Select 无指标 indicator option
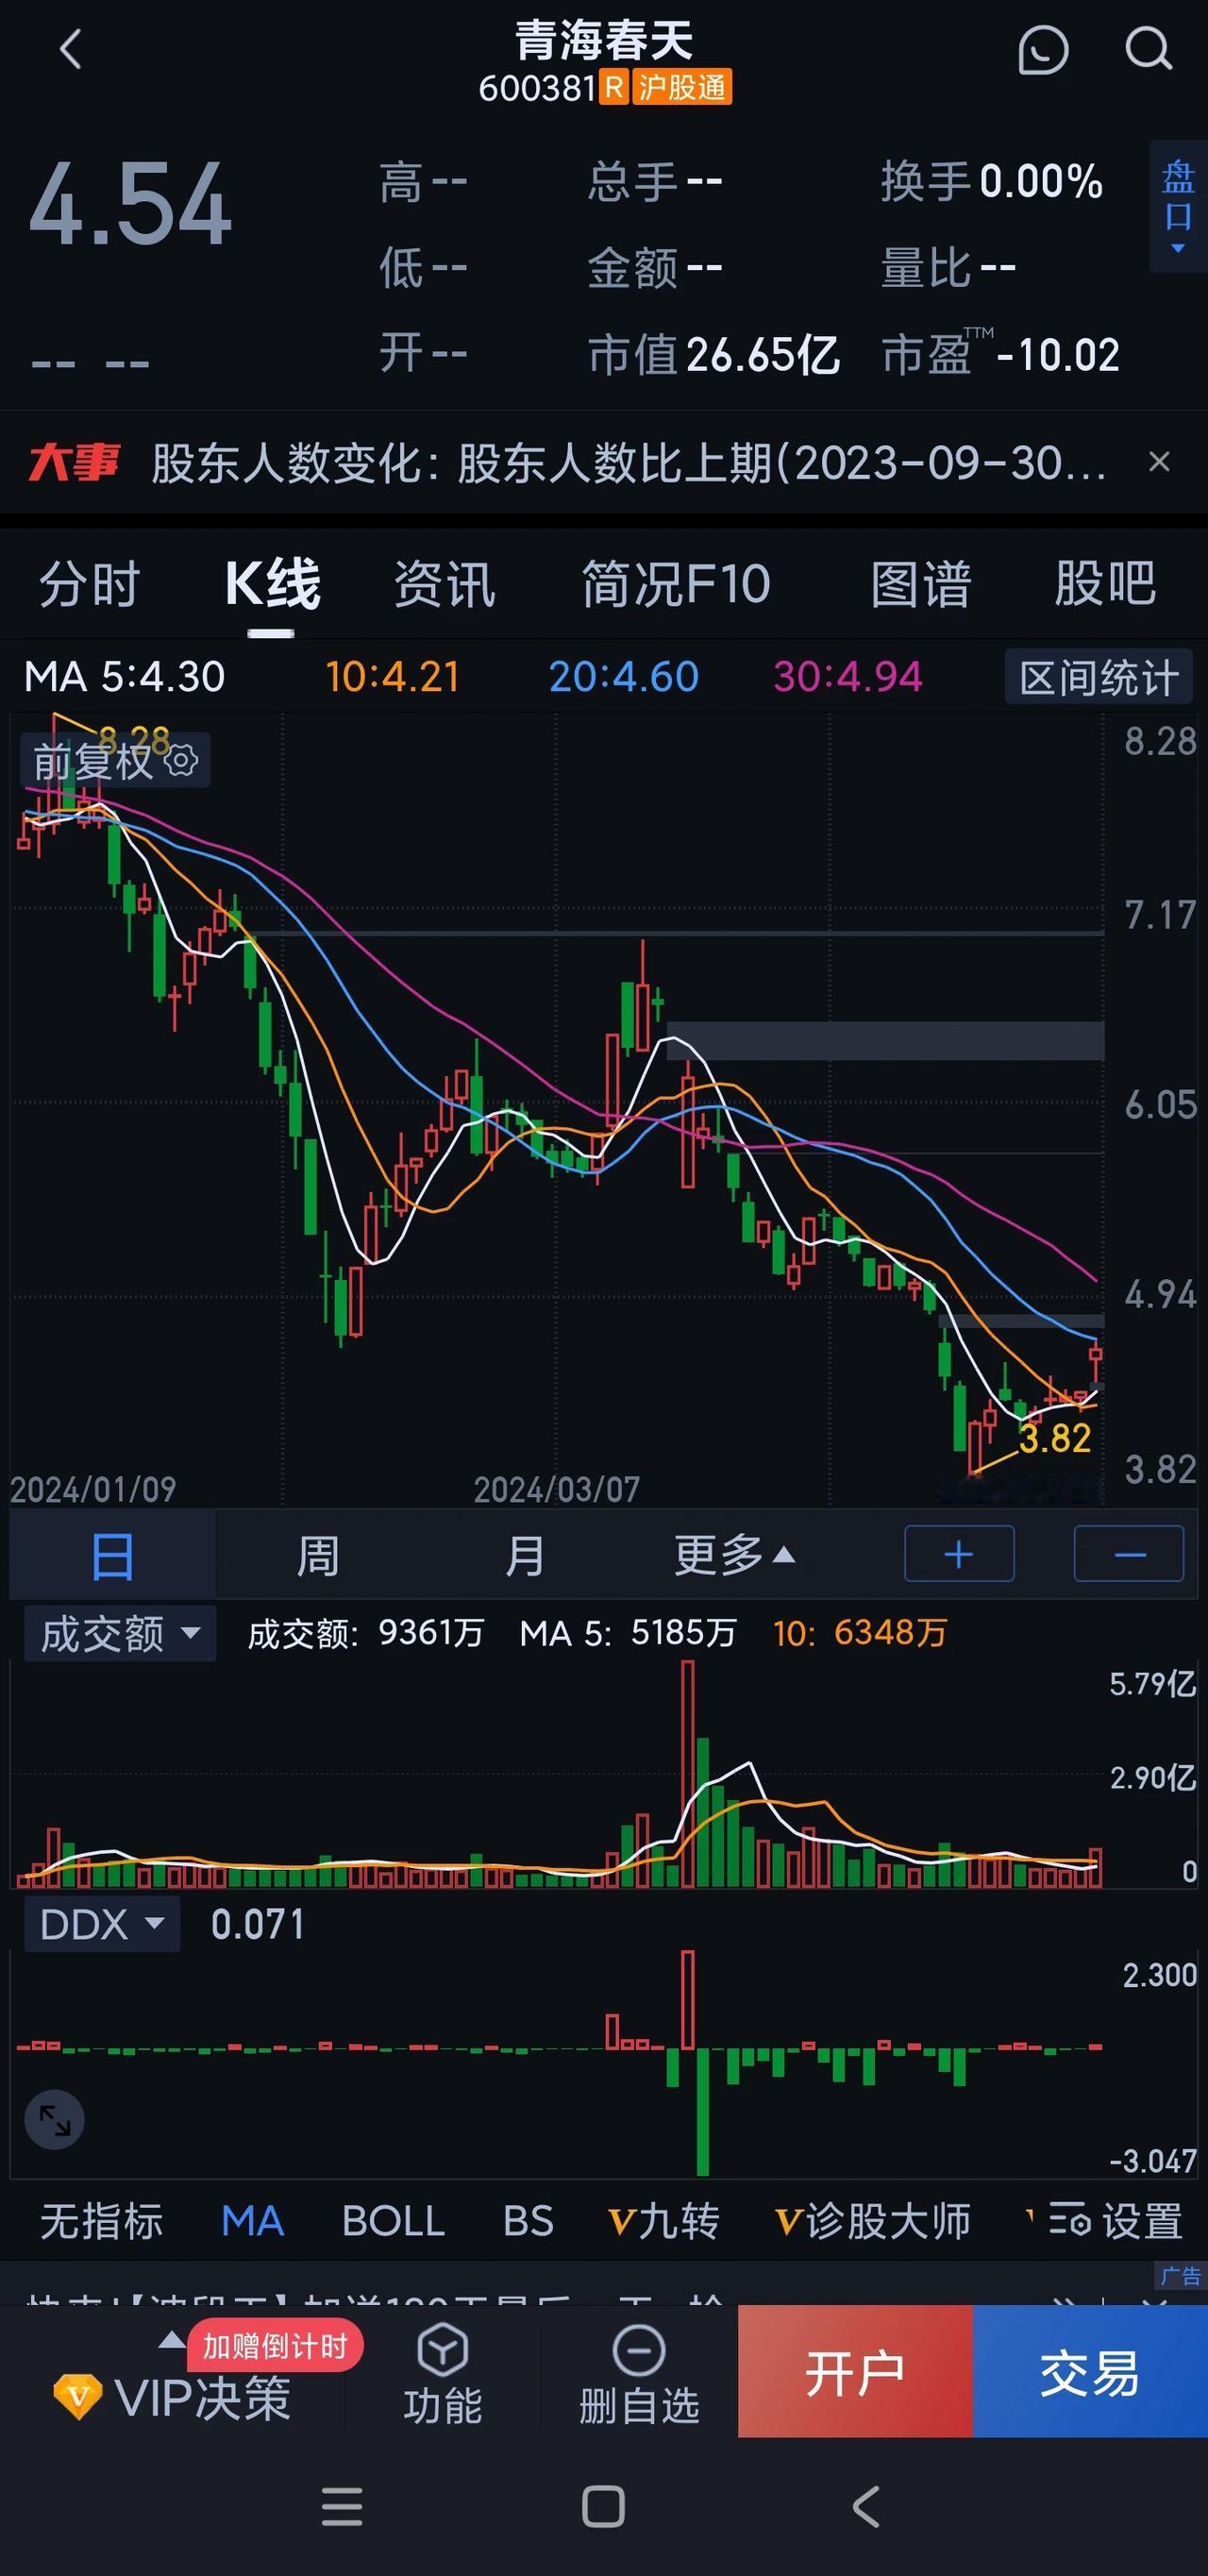 pyautogui.click(x=101, y=2221)
